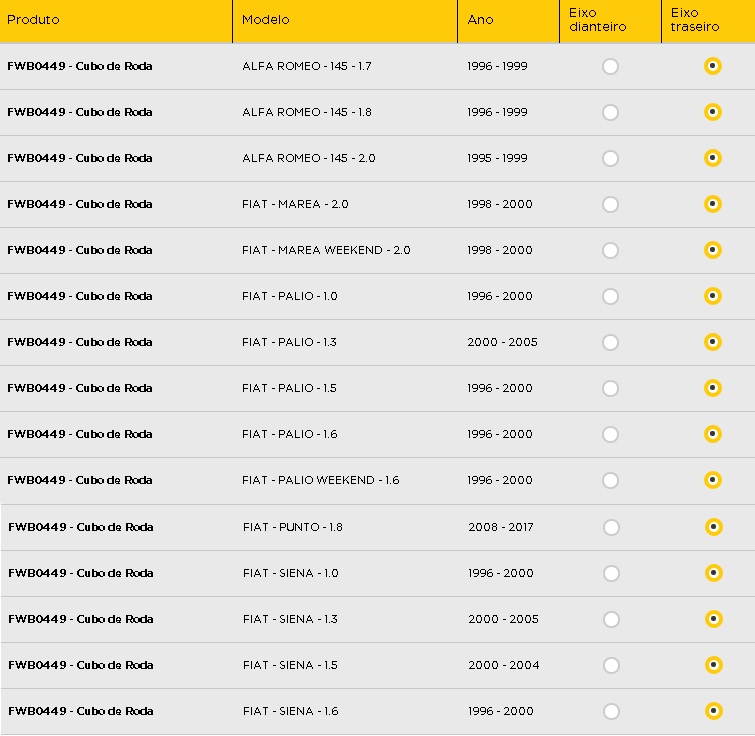Screen dimensions: 755x736
Task: Select front axle radio for Palio Weekend 1.6
Action: coord(610,480)
